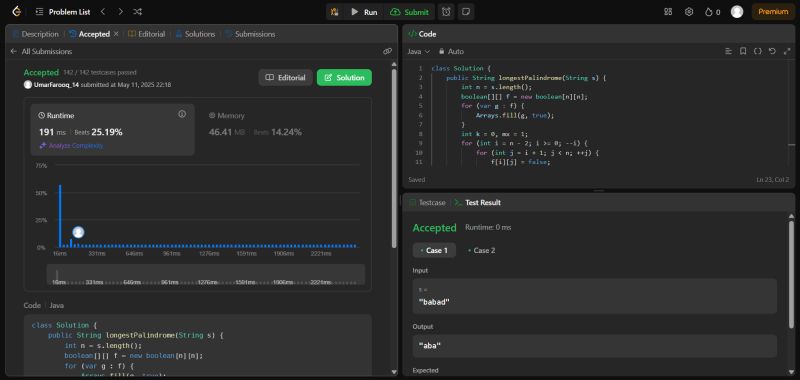Image resolution: width=800 pixels, height=380 pixels.
Task: Select the Code panel tab
Action: [x=422, y=34]
